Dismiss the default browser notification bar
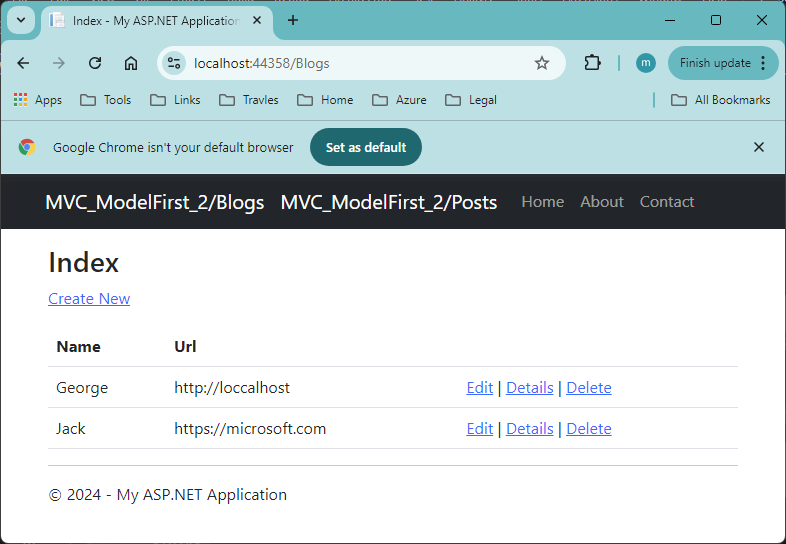This screenshot has width=786, height=544. pyautogui.click(x=759, y=147)
